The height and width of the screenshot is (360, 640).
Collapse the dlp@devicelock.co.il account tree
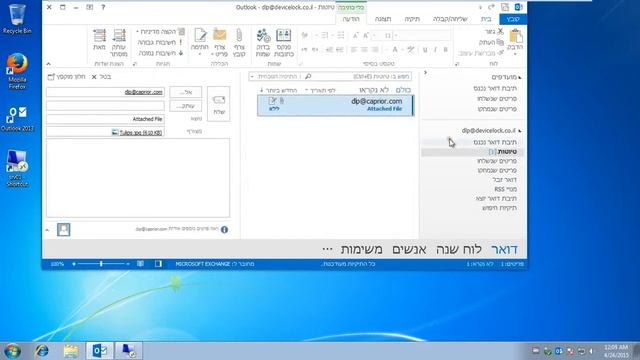click(520, 131)
